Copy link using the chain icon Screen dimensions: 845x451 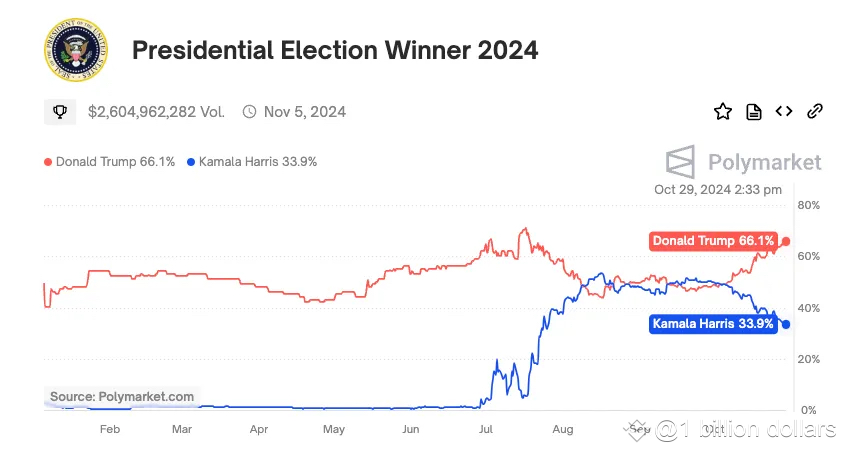point(814,111)
